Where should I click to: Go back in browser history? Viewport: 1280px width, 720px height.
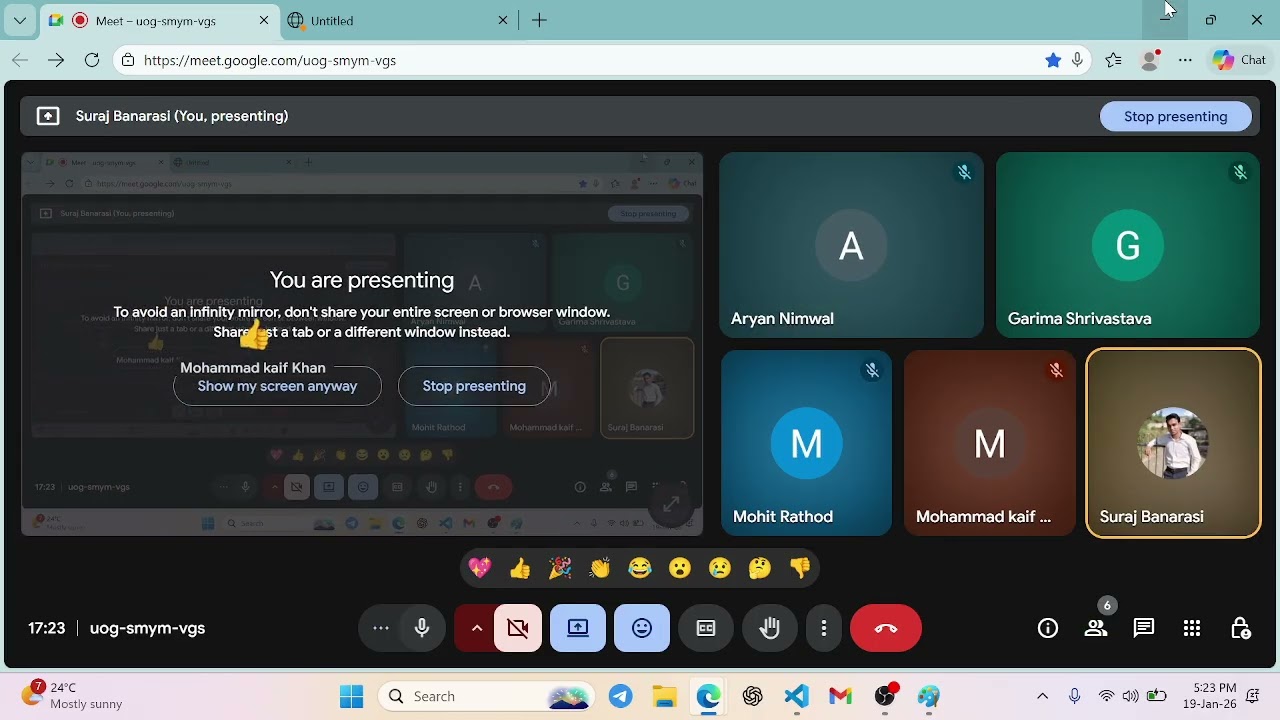[20, 60]
